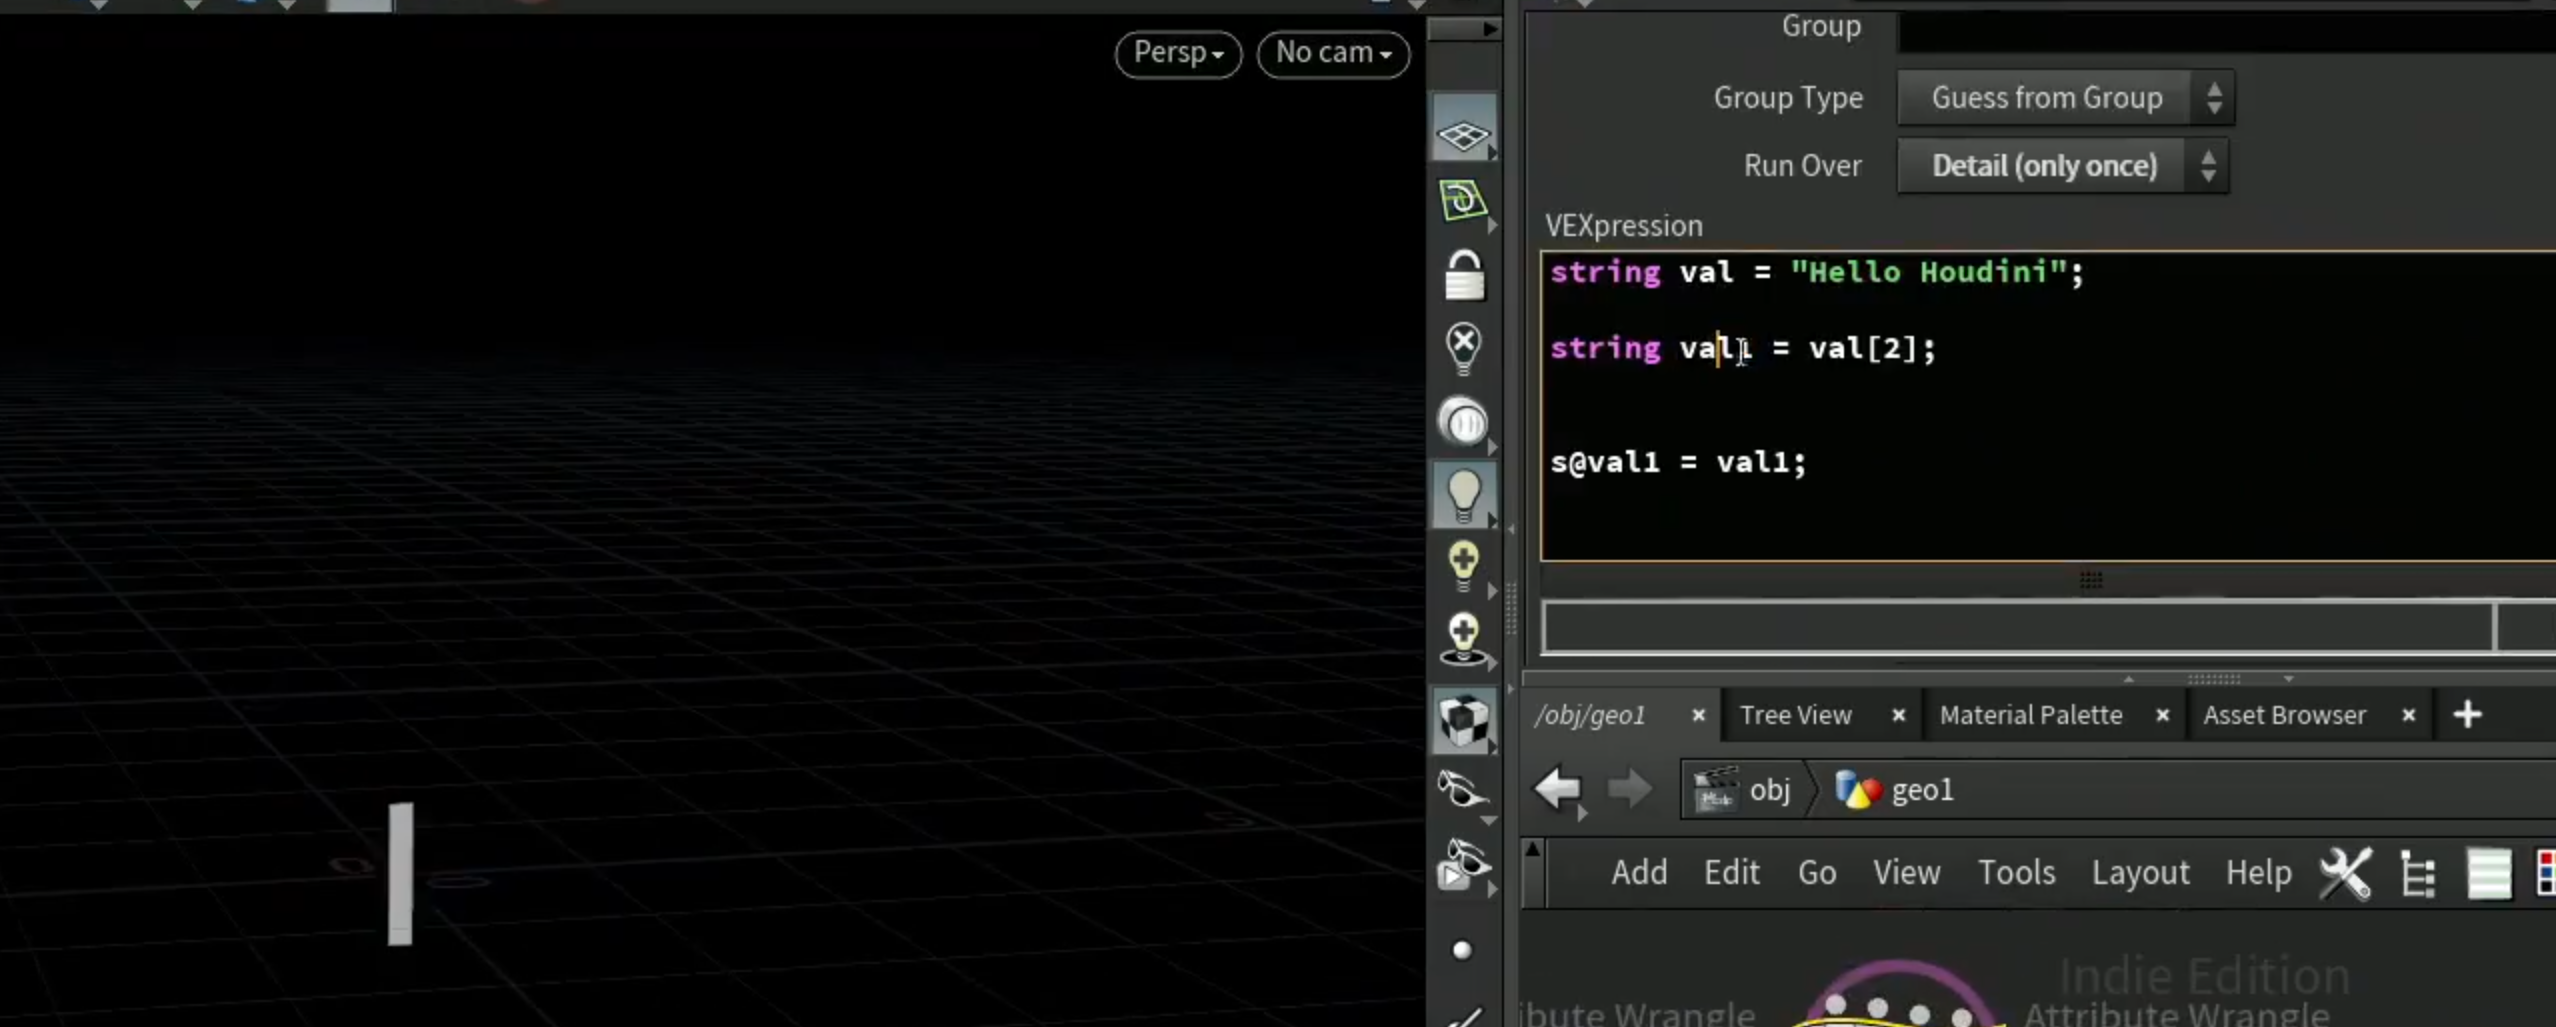Click the obj path segment
The width and height of the screenshot is (2556, 1027).
pyautogui.click(x=1743, y=790)
